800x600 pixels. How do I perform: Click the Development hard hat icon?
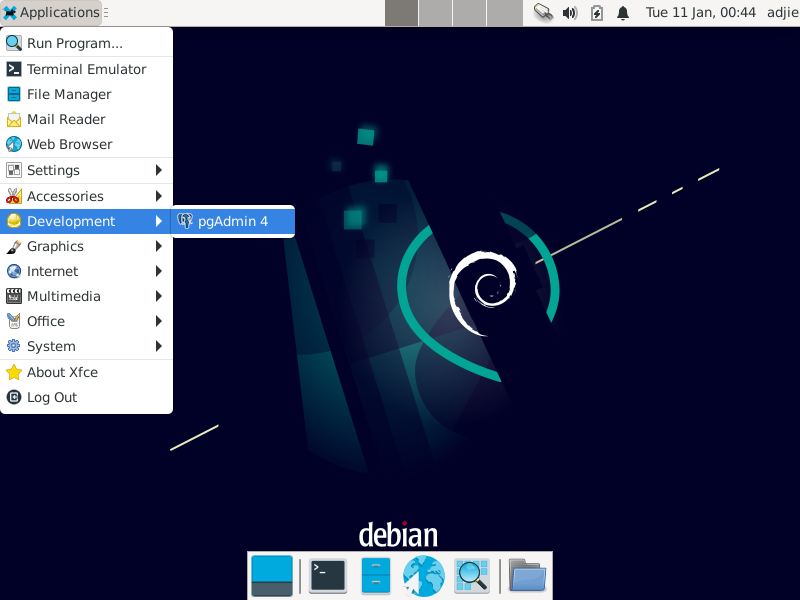point(14,221)
